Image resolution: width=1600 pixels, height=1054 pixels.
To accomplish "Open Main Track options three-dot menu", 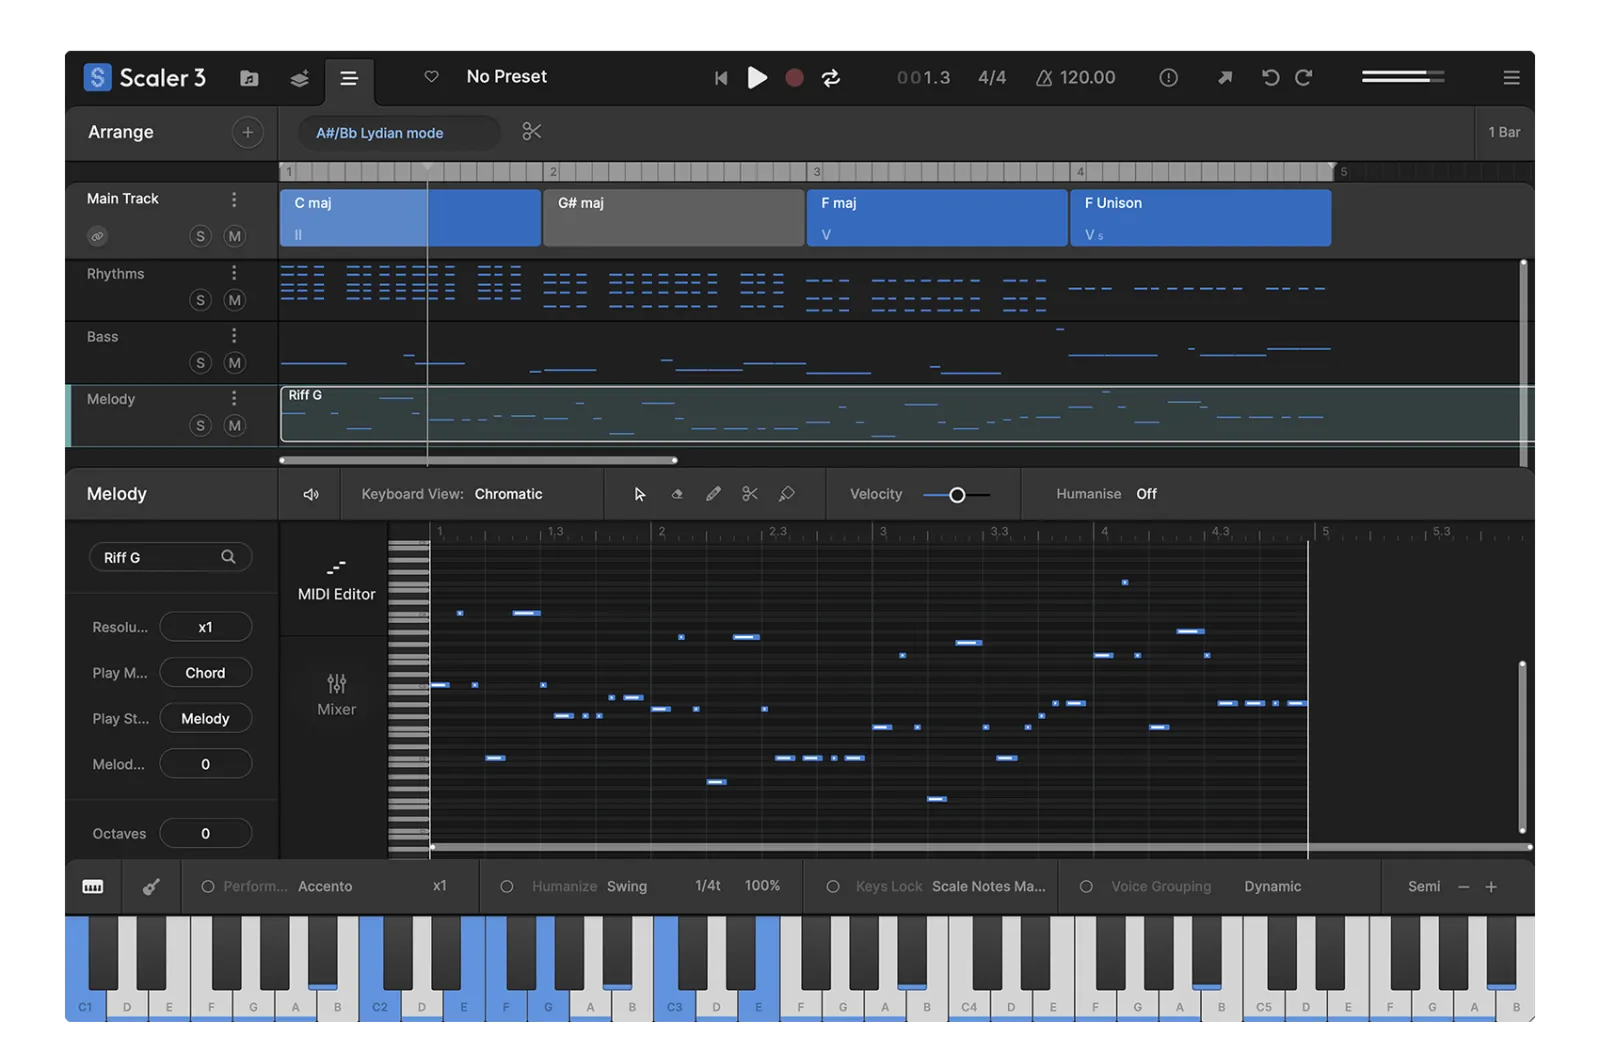I will (x=234, y=199).
